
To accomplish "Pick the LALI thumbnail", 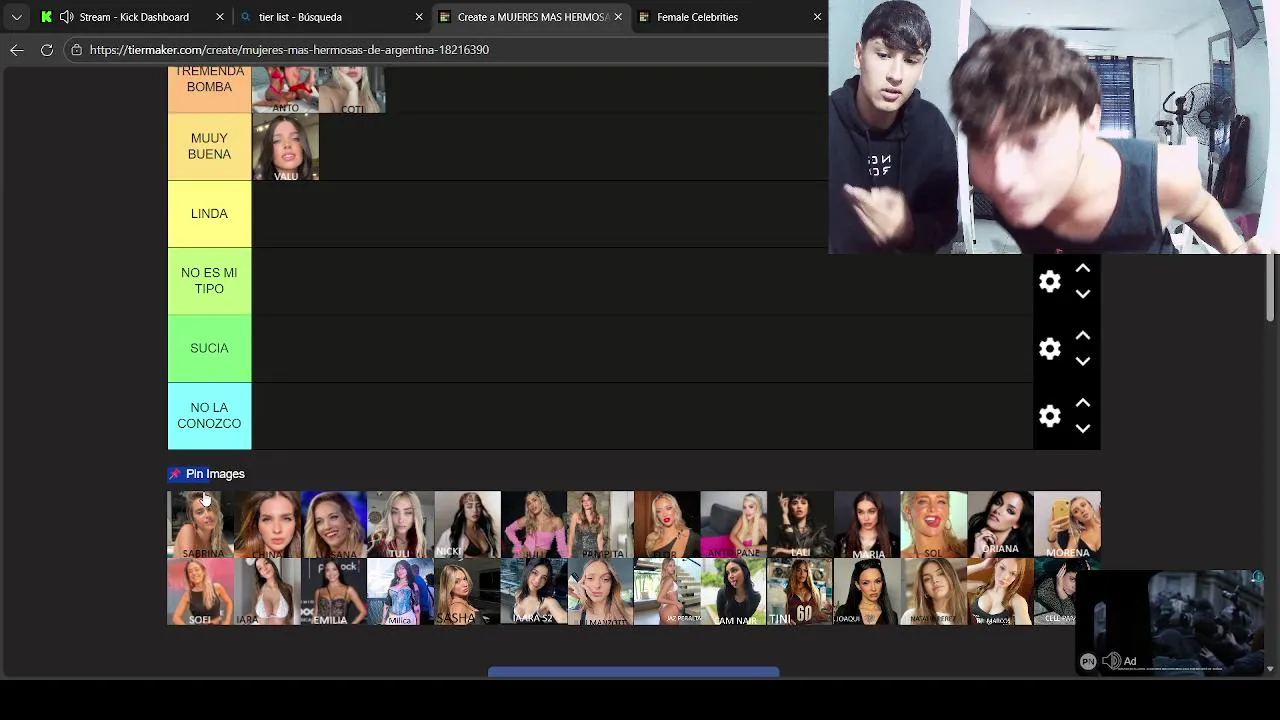I will (x=800, y=524).
